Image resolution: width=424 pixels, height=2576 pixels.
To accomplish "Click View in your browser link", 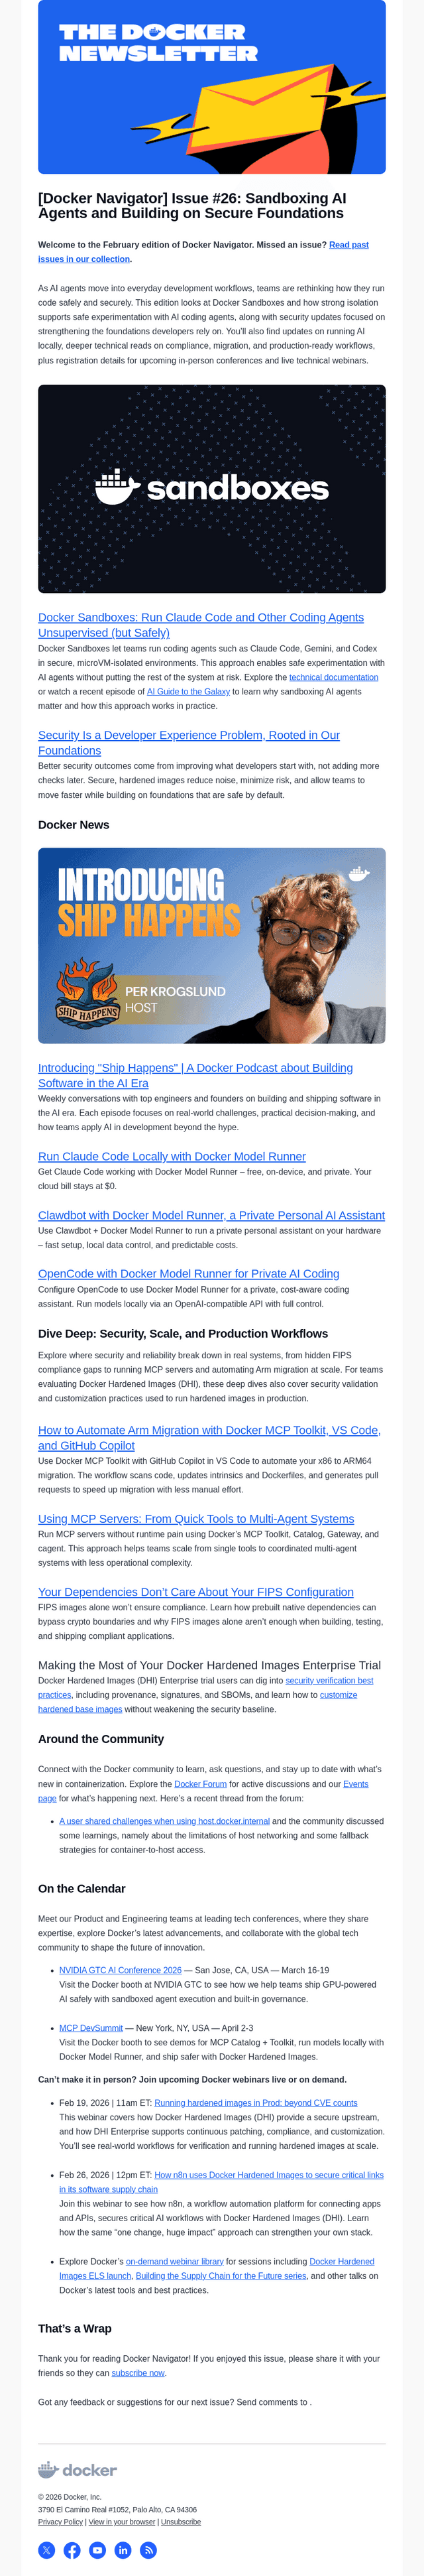I will (x=122, y=2522).
